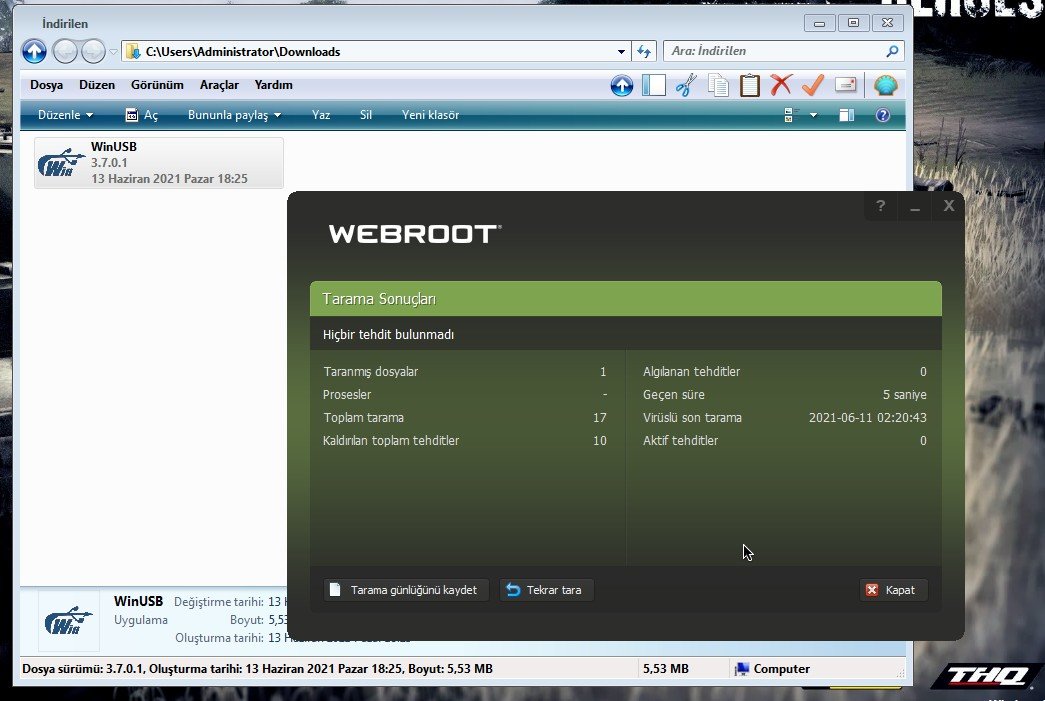Click the blue Help question mark icon

click(x=882, y=115)
